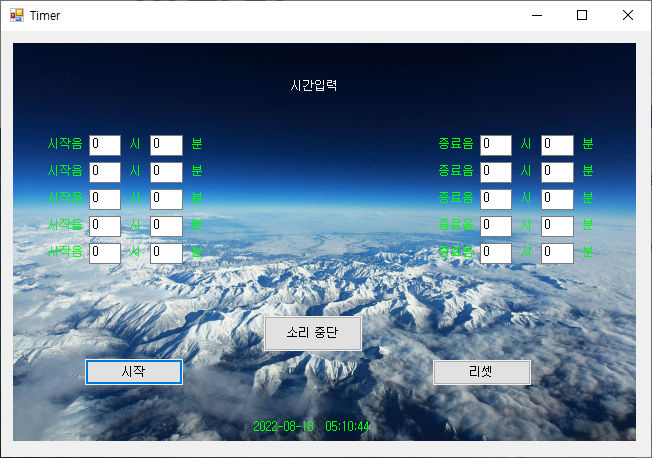
Task: Focus hour field in first 시작음 row
Action: [x=105, y=145]
